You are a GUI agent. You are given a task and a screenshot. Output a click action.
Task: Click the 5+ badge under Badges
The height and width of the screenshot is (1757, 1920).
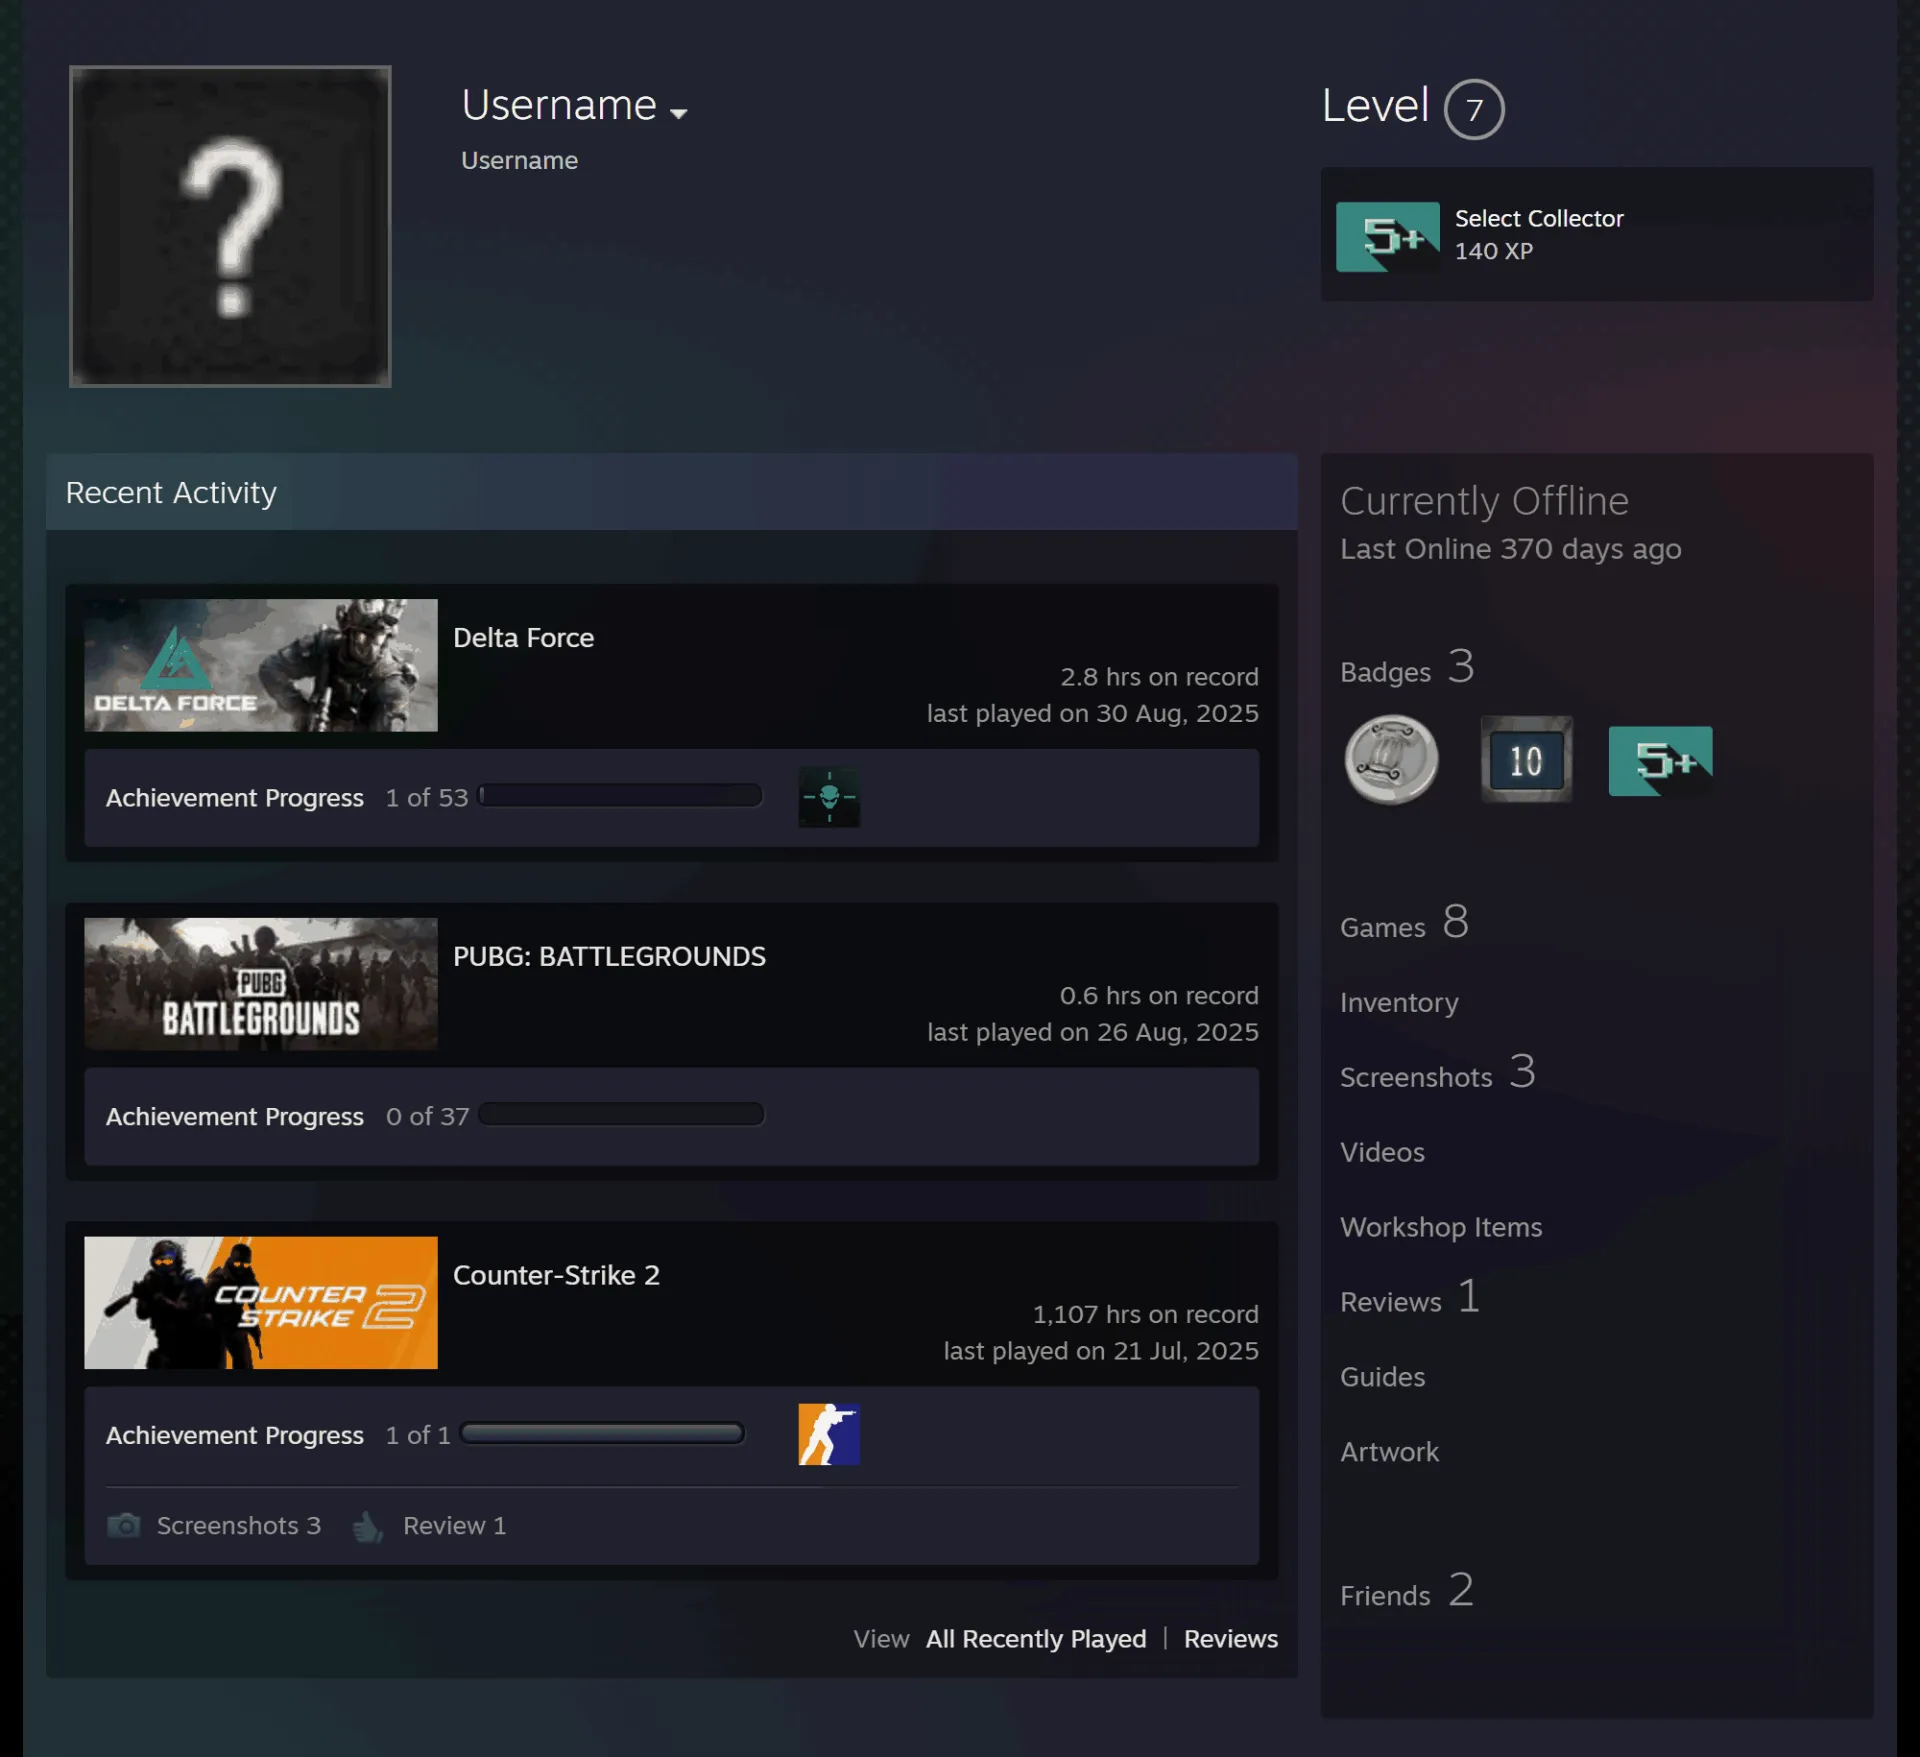coord(1660,761)
